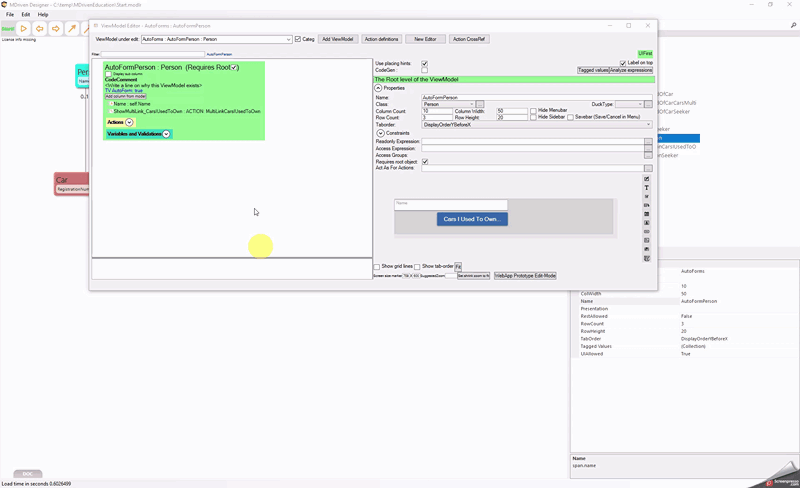Uncheck Use placing hints checkbox

coord(425,63)
